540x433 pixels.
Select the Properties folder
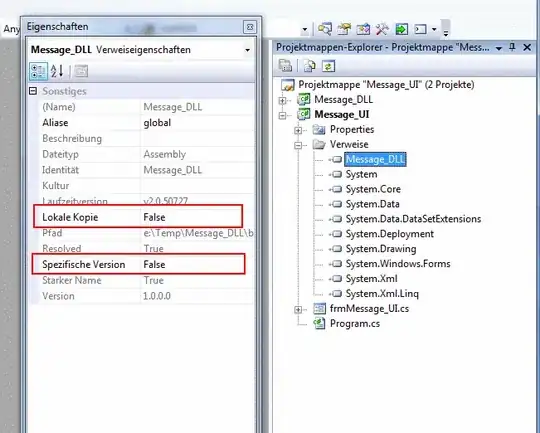352,129
